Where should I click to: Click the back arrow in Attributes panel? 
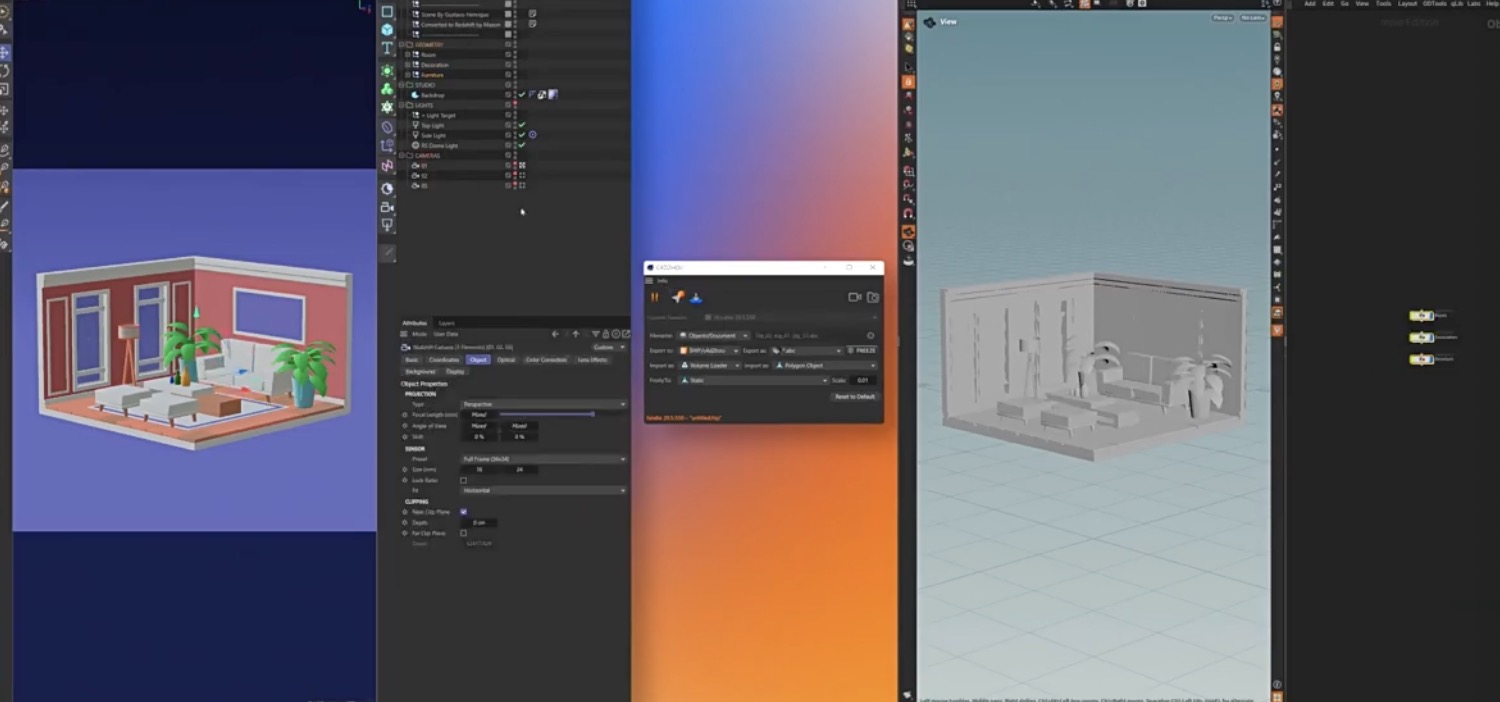click(x=555, y=334)
